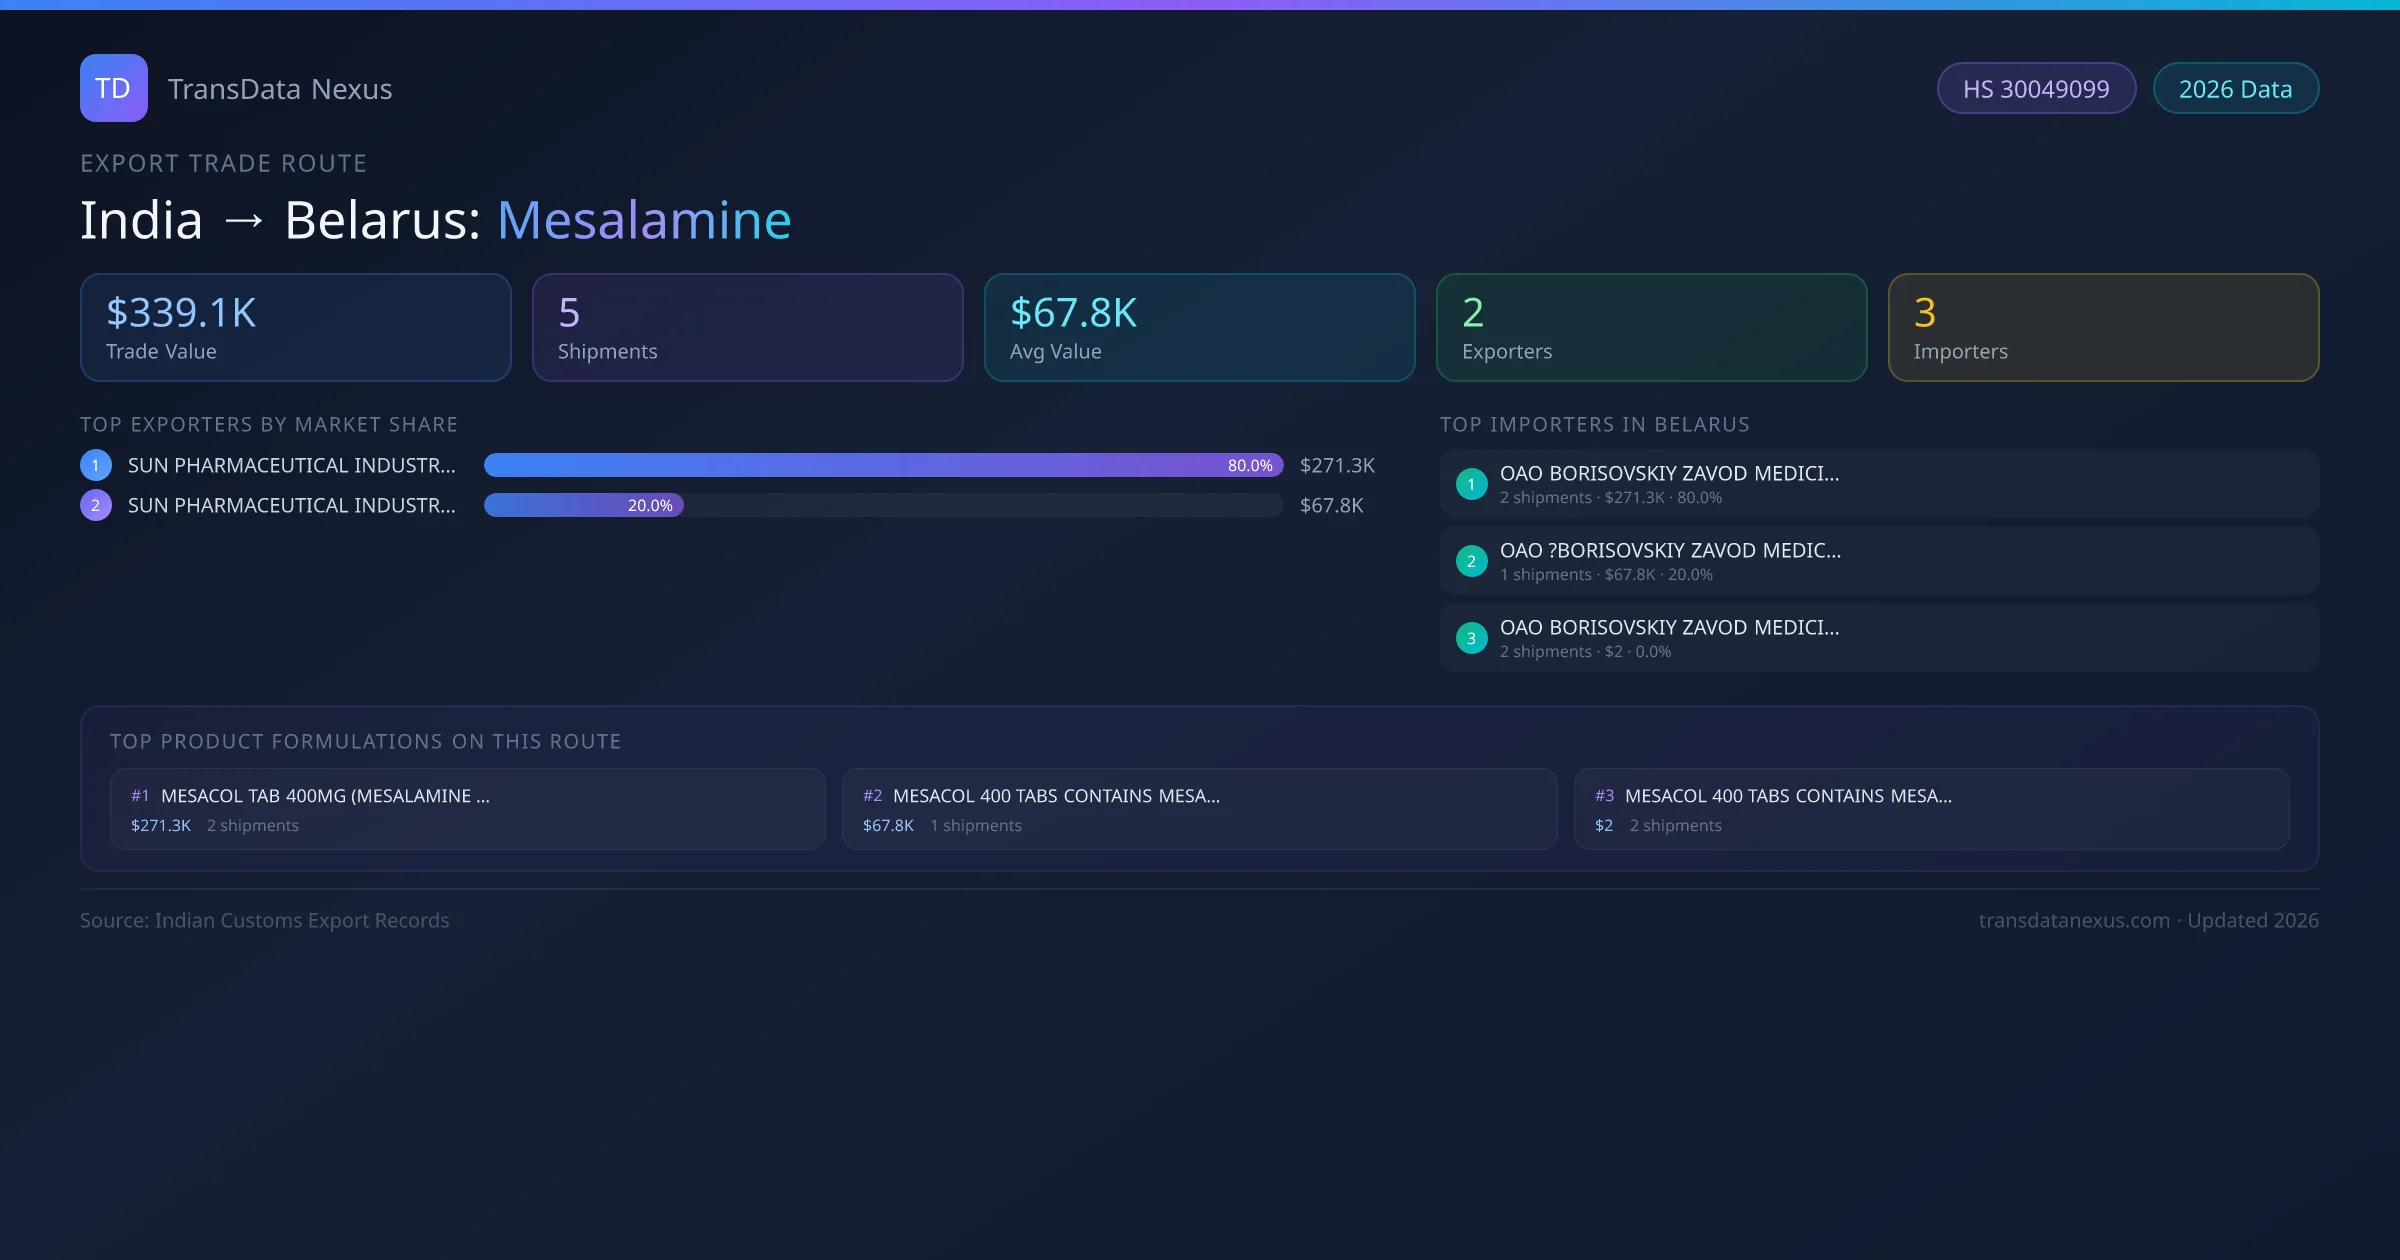
Task: Select the $67.8K Avg Value card
Action: pyautogui.click(x=1199, y=328)
